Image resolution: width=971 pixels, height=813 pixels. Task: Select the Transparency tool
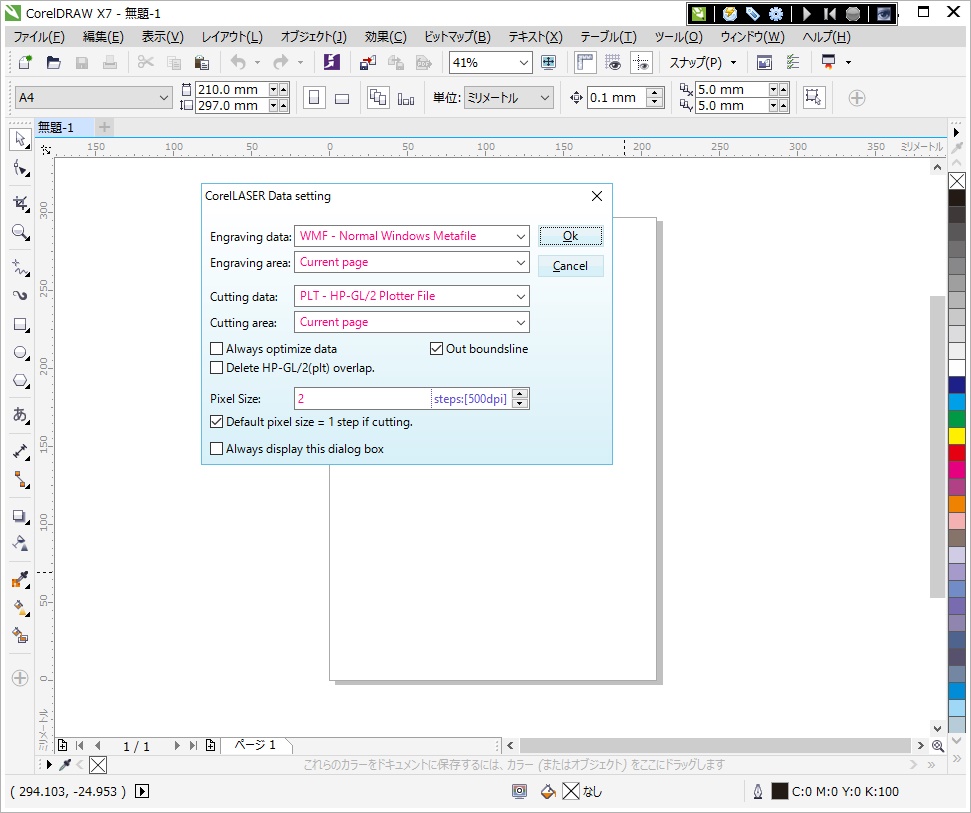coord(20,544)
